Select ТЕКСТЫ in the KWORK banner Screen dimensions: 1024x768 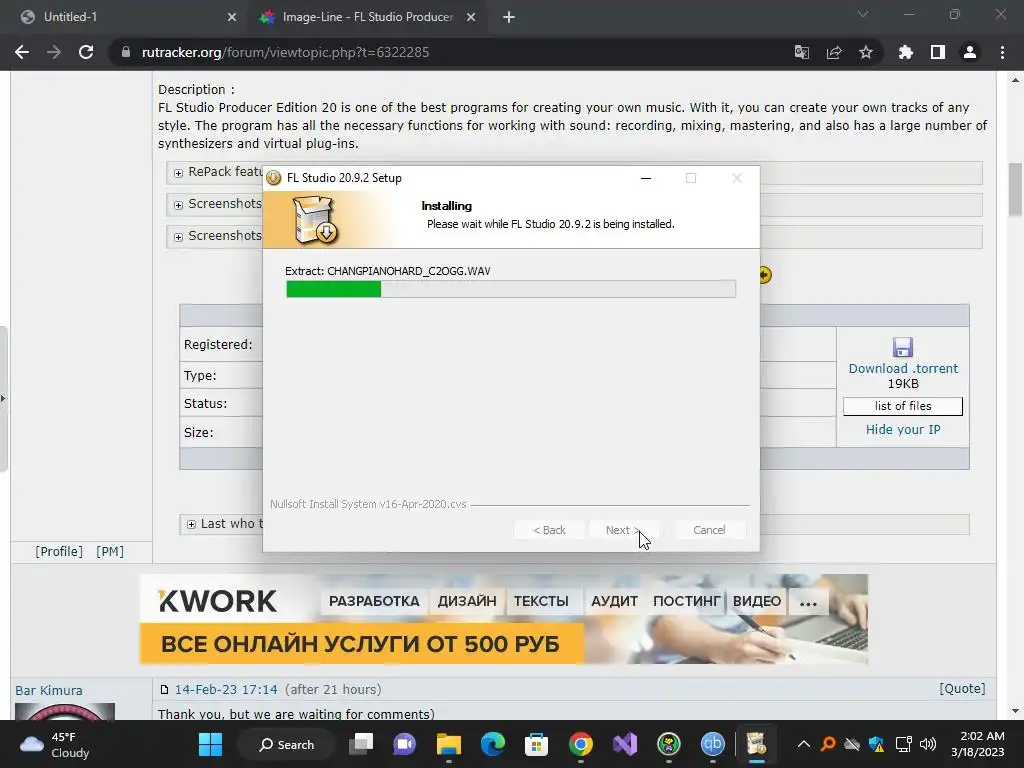(541, 601)
